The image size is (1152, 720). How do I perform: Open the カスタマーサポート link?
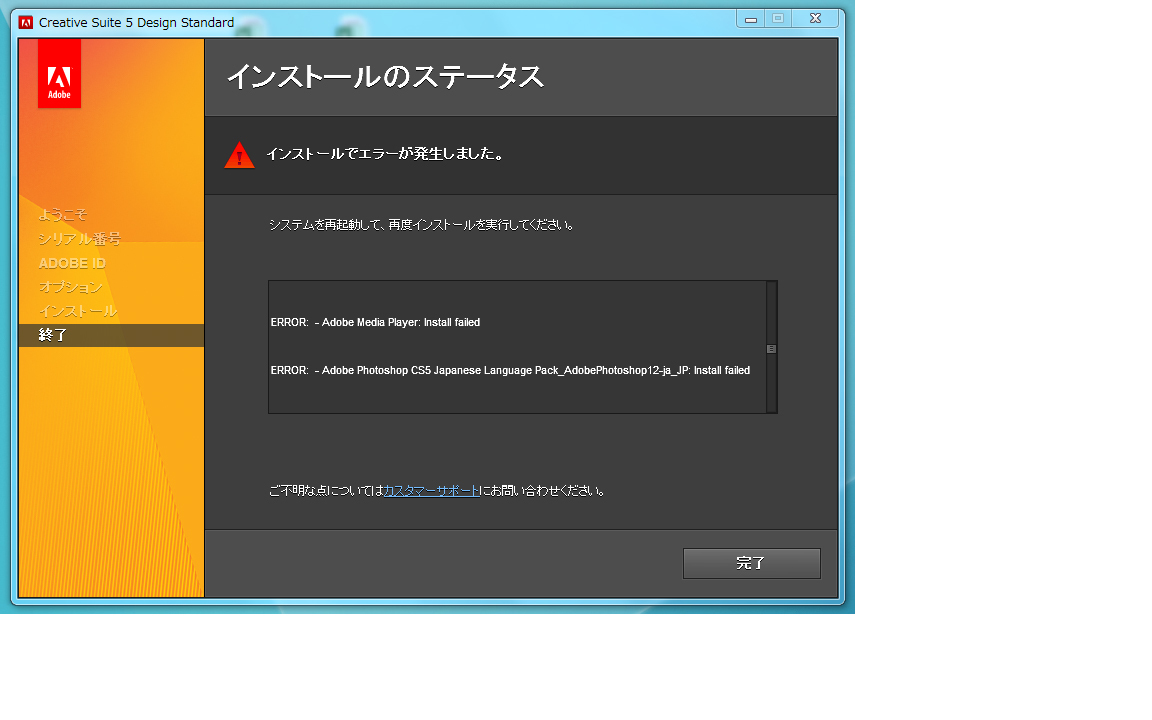431,491
